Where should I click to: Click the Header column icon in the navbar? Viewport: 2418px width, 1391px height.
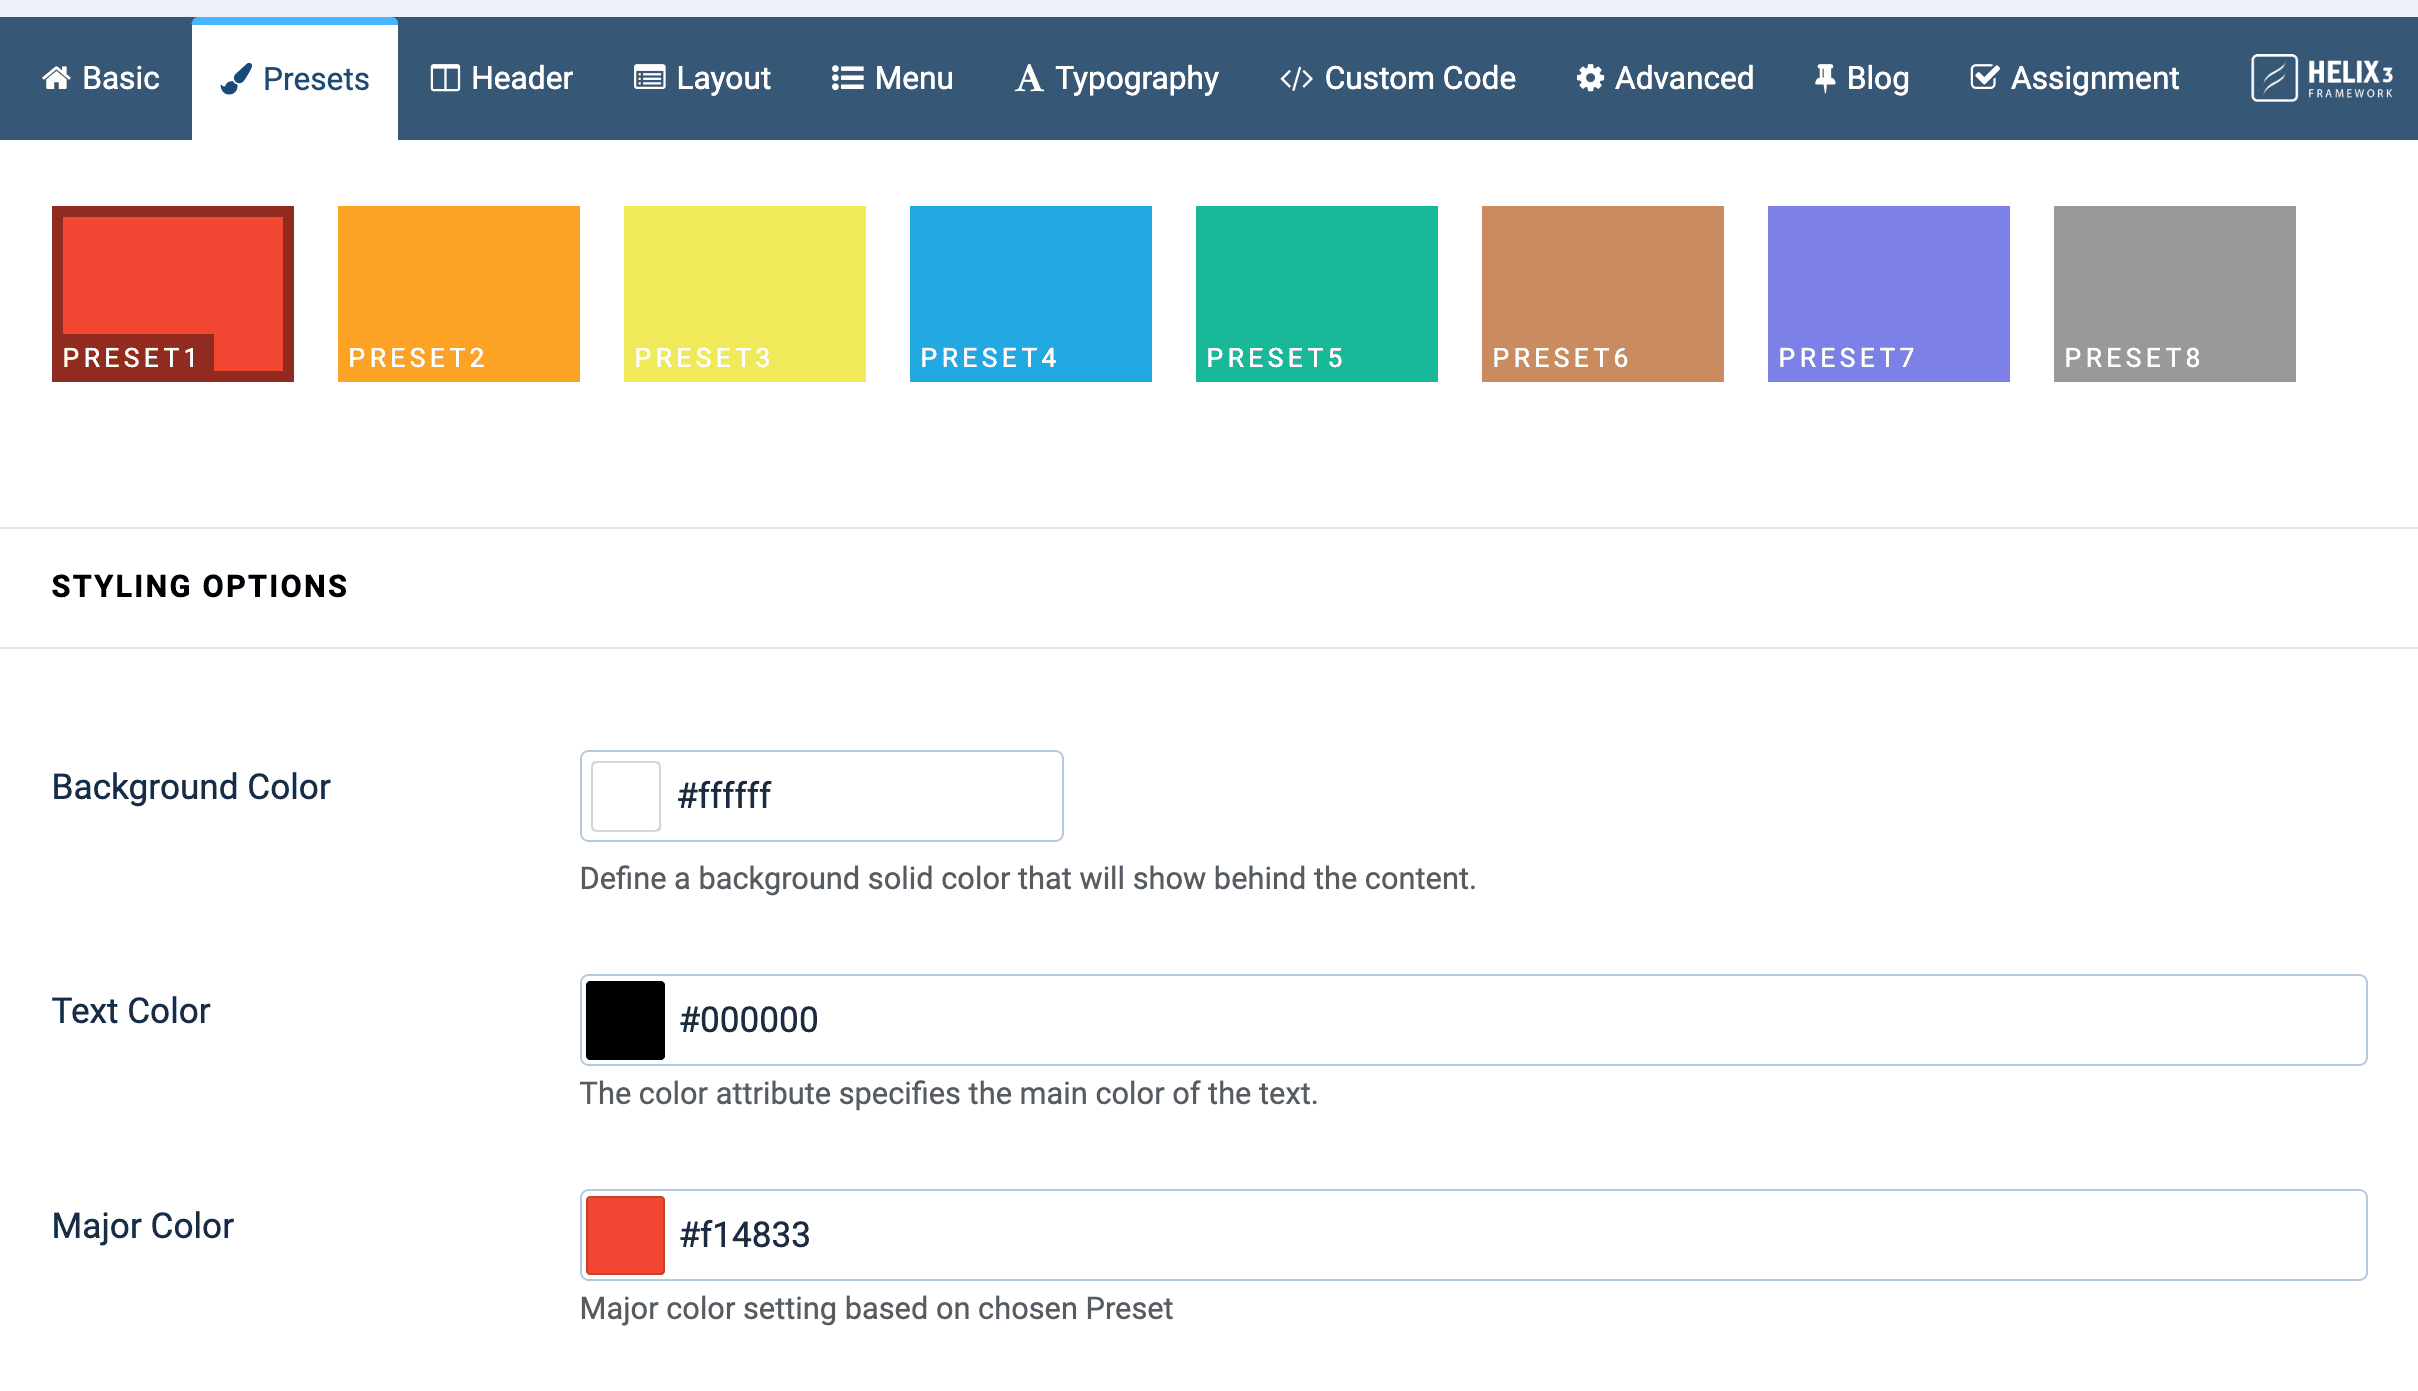[x=446, y=77]
